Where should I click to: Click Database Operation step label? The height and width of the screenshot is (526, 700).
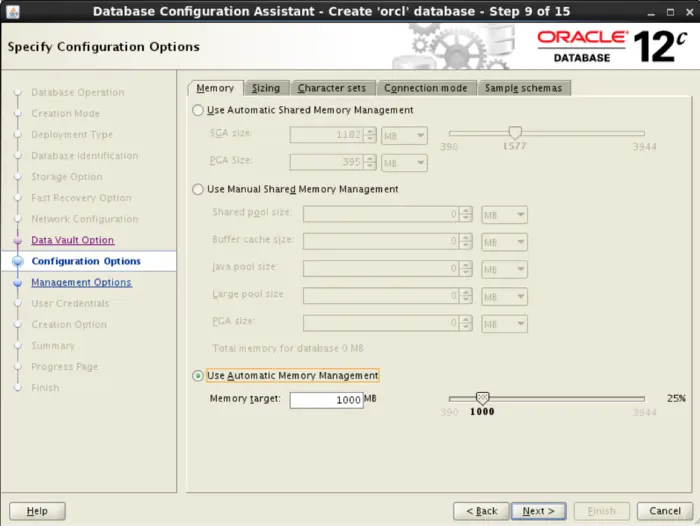tap(78, 92)
